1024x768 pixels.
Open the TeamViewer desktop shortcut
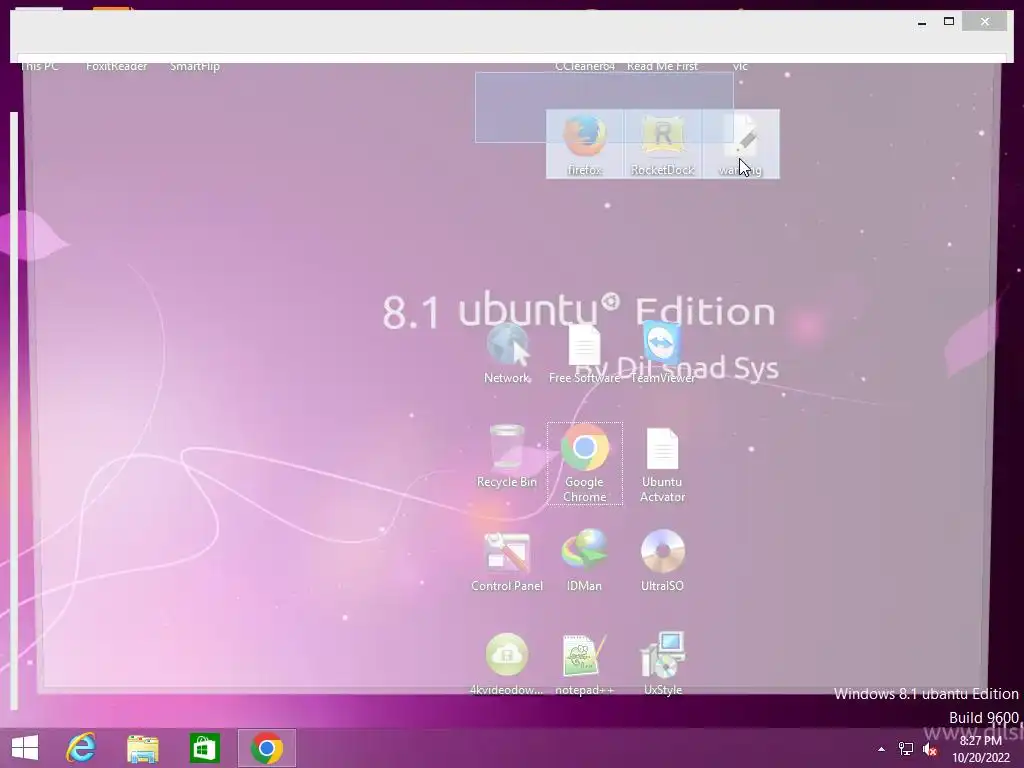[662, 353]
